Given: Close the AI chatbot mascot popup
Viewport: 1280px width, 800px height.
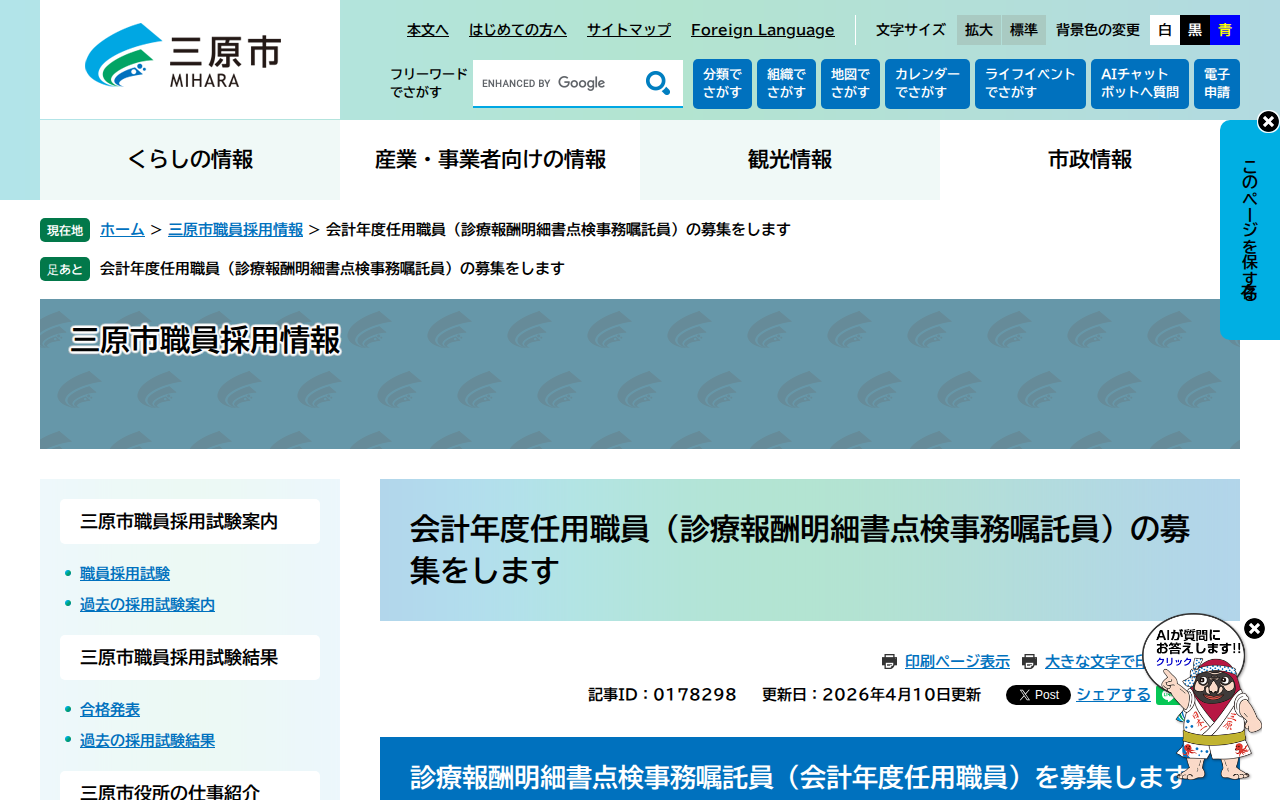Looking at the screenshot, I should tap(1254, 629).
